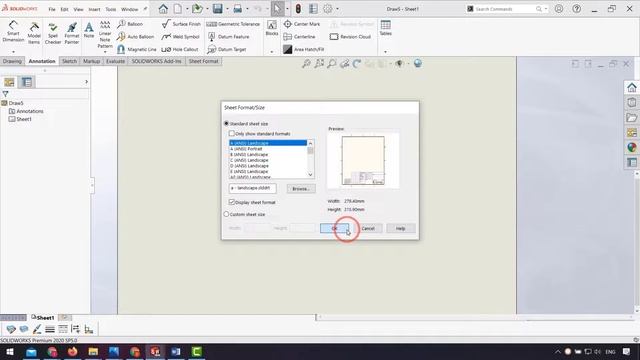Open the Windows Start button
Screen dimensions: 640x360
point(10,351)
